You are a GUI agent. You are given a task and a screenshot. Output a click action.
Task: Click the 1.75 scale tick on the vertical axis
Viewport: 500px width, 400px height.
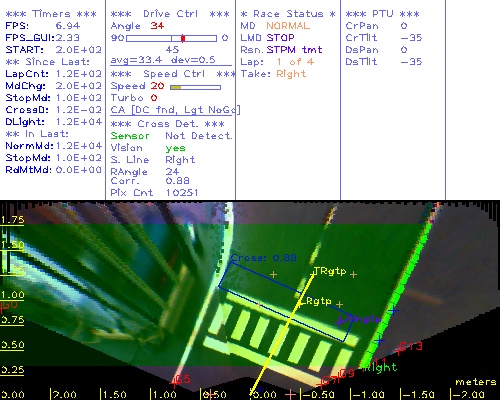click(x=12, y=220)
